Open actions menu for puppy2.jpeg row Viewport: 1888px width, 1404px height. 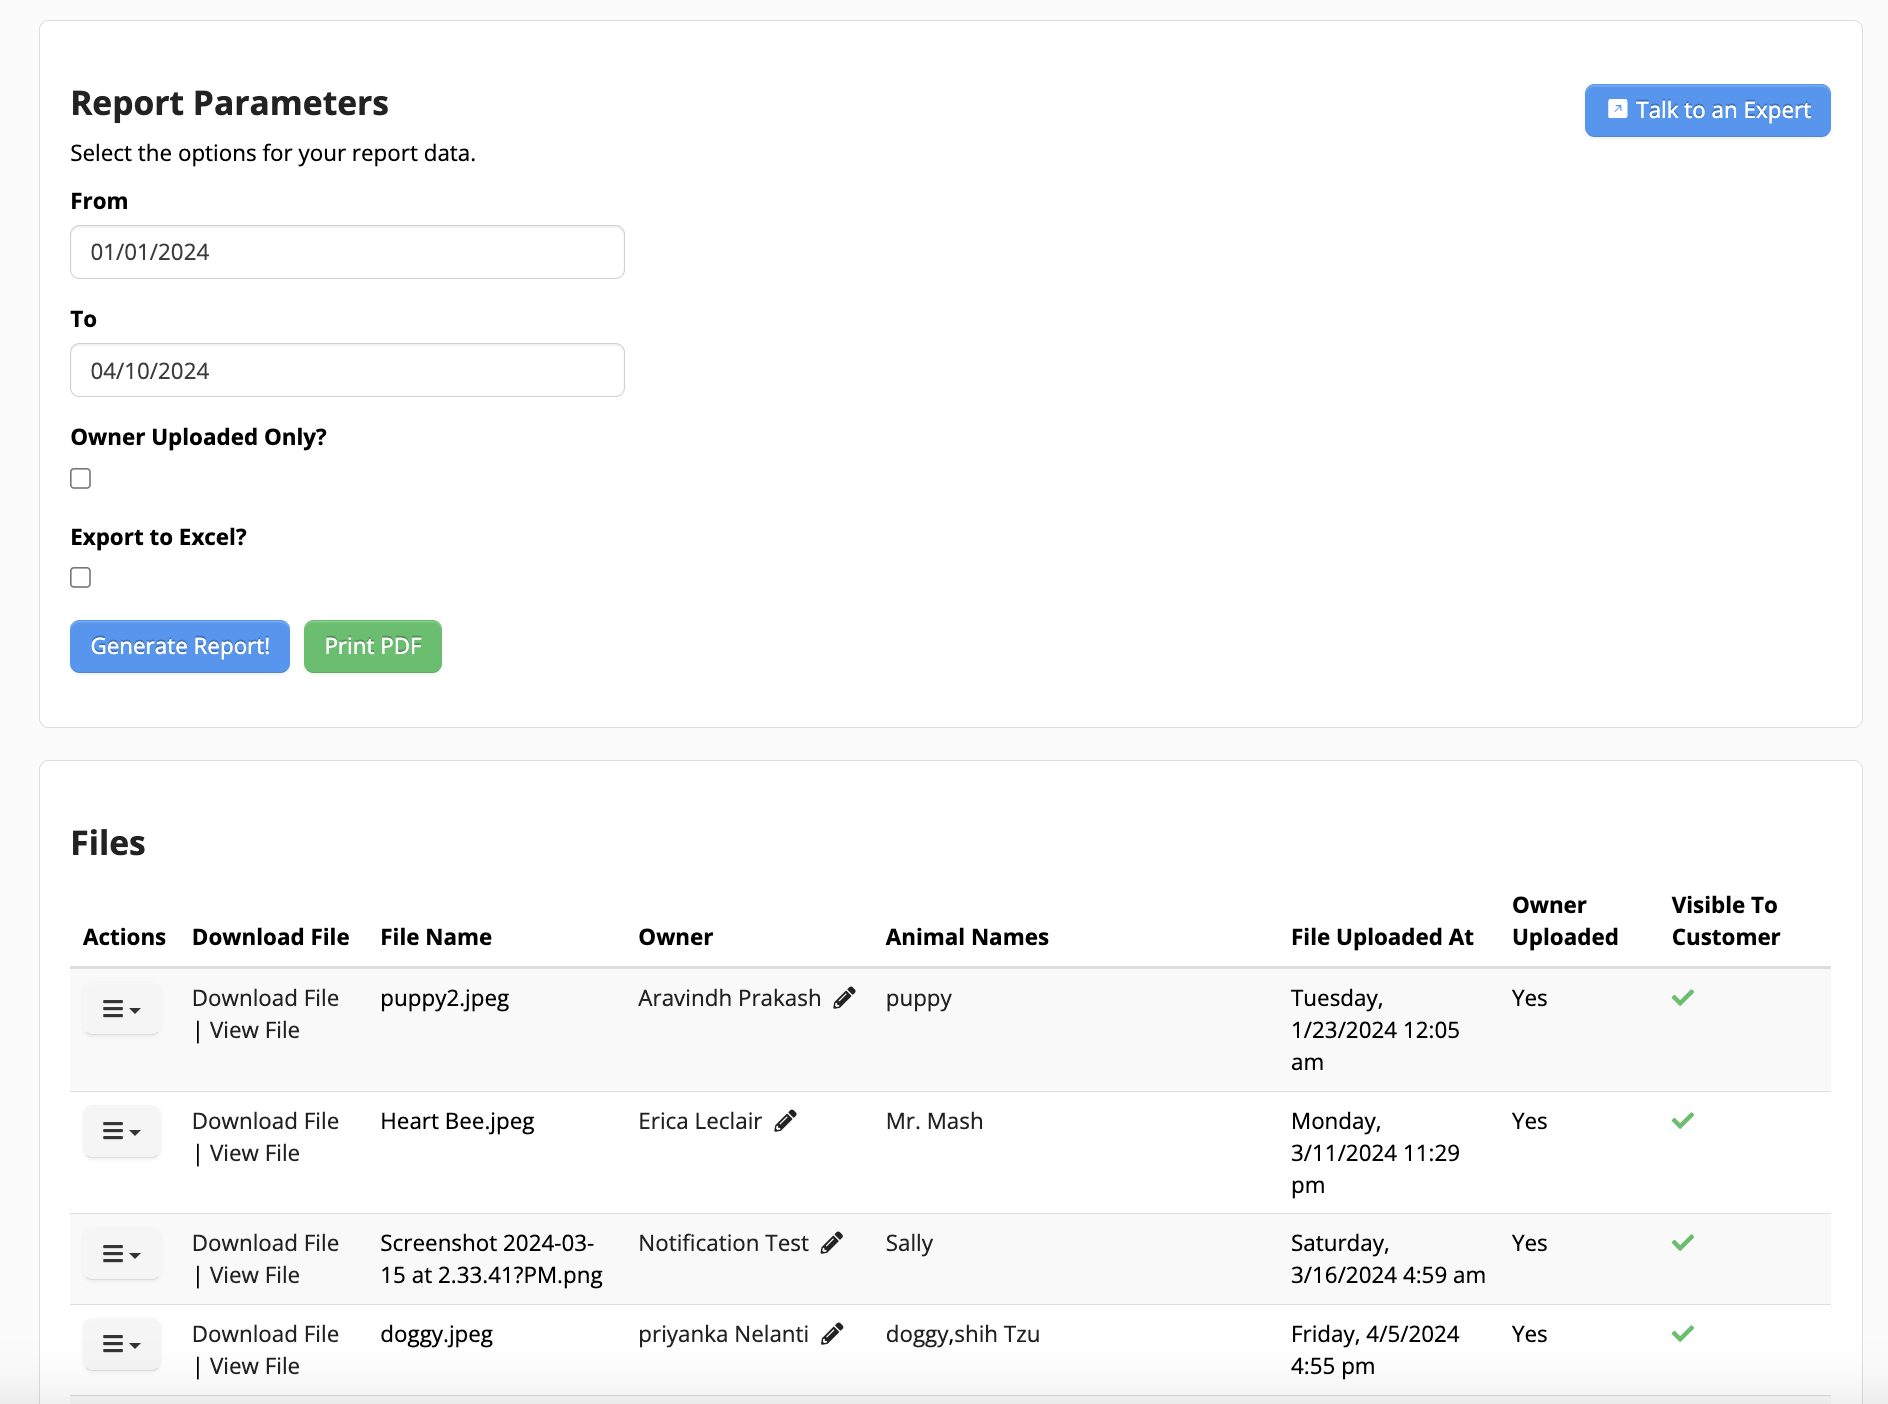pos(121,1009)
